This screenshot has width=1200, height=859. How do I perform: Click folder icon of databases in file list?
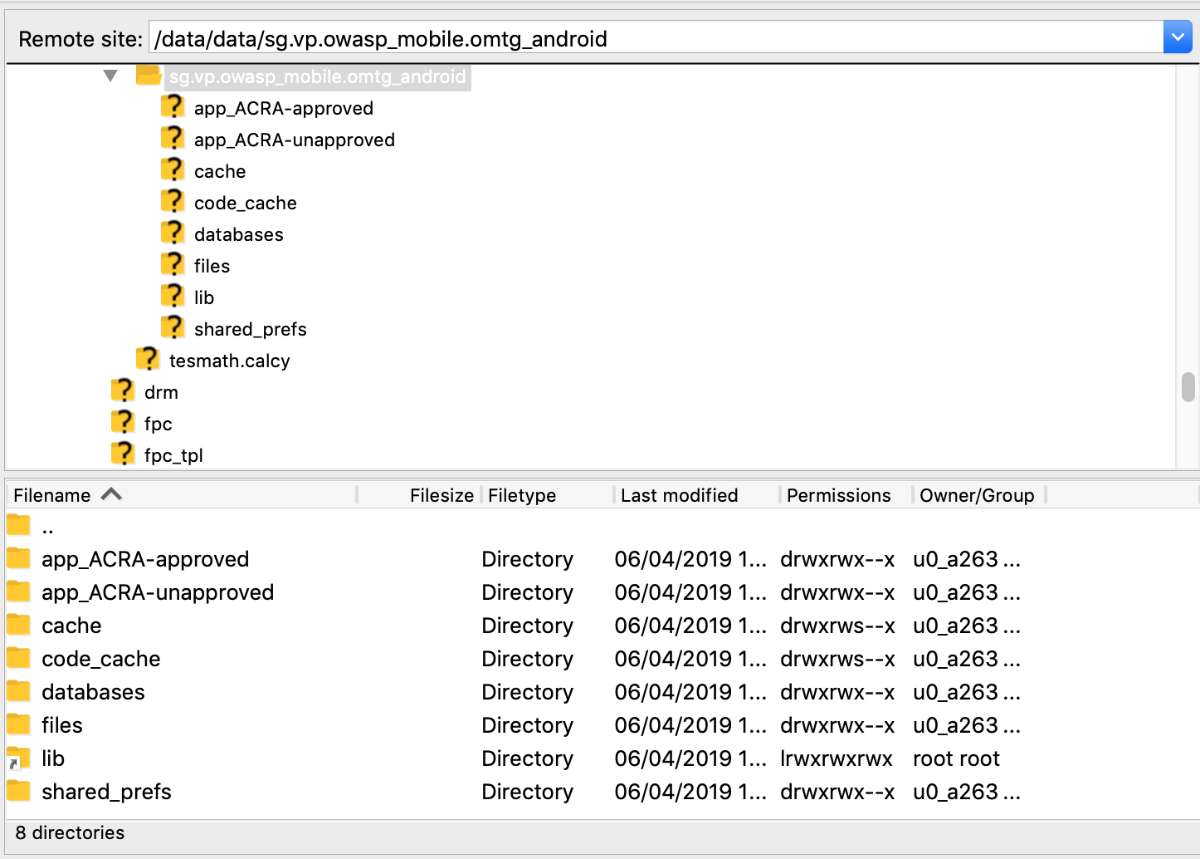point(19,691)
